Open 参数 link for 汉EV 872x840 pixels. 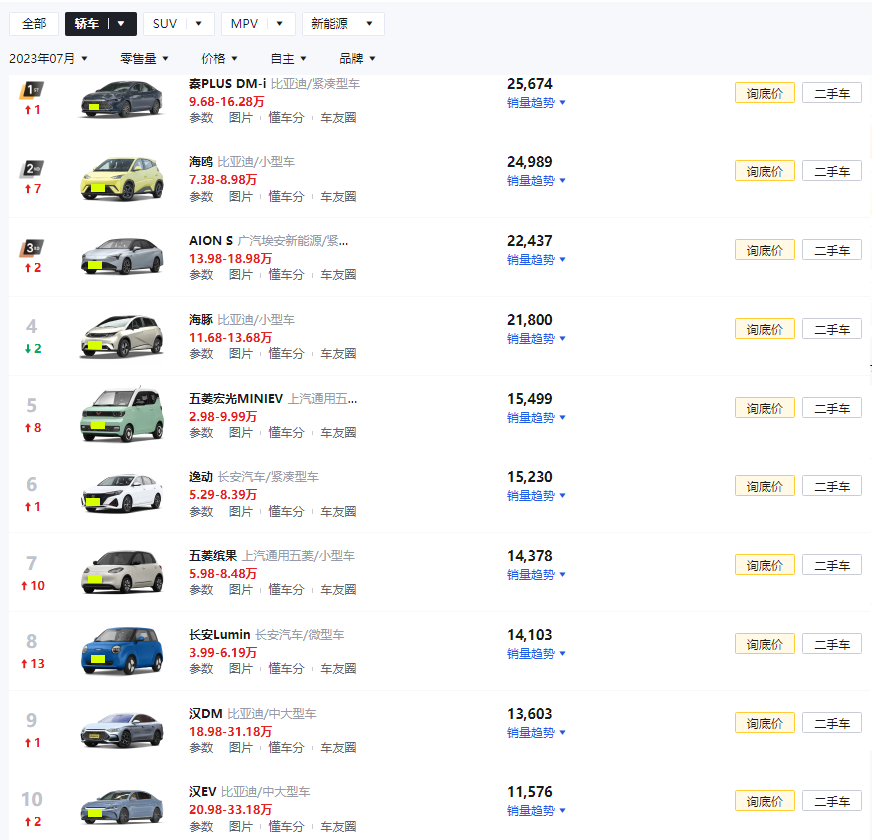(x=201, y=826)
